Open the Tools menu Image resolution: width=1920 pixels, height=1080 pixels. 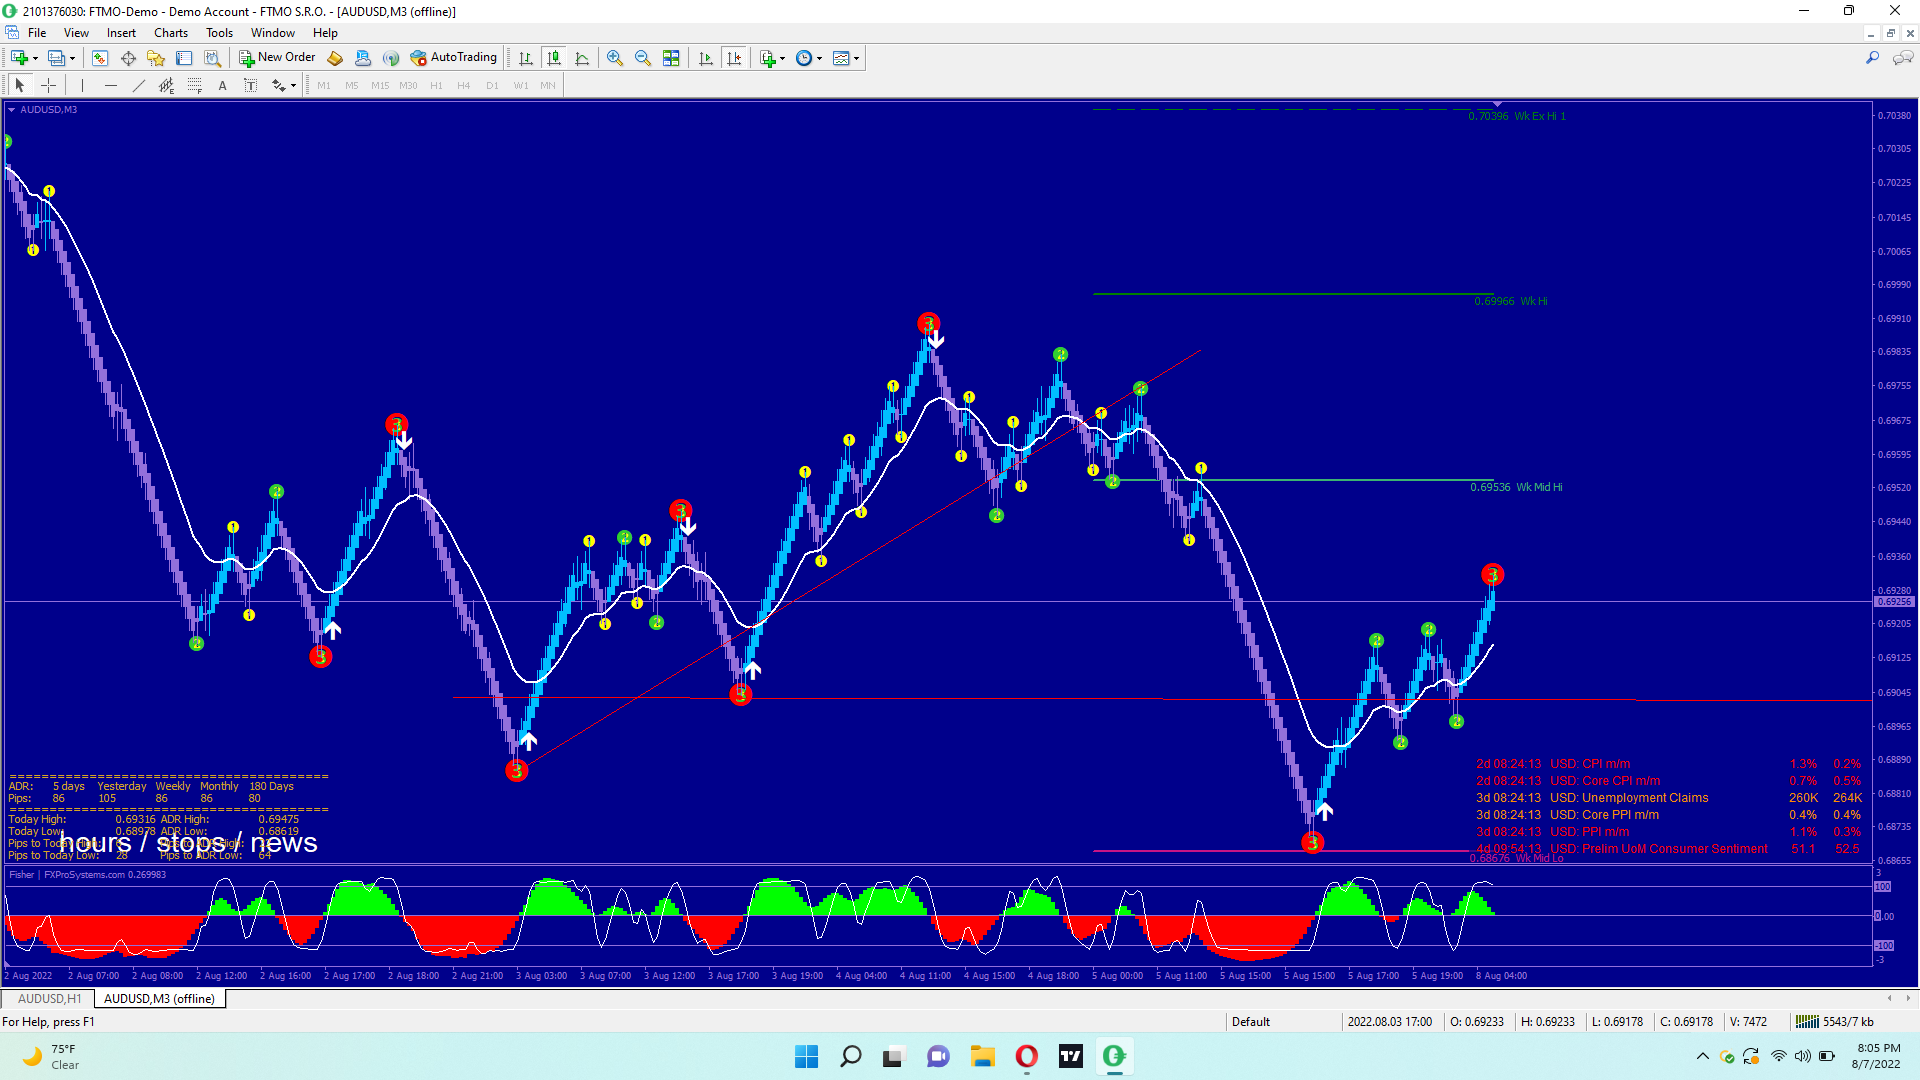click(219, 33)
